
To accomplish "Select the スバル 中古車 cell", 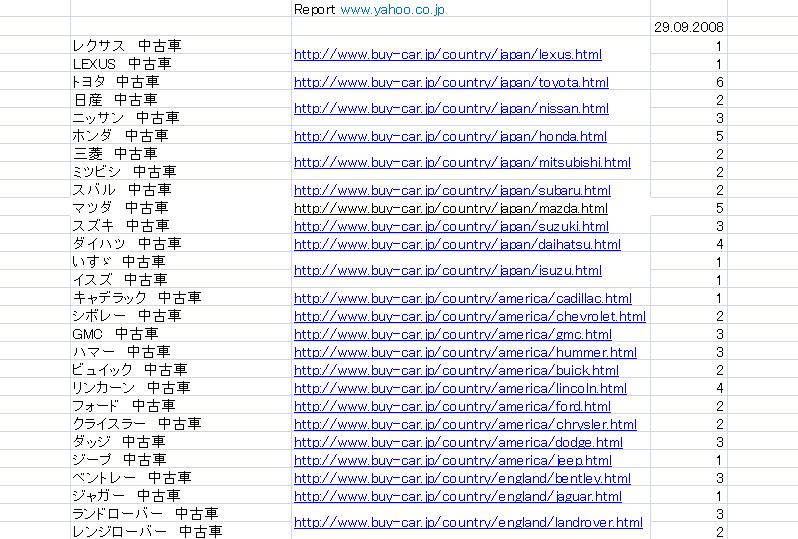I will pyautogui.click(x=181, y=189).
